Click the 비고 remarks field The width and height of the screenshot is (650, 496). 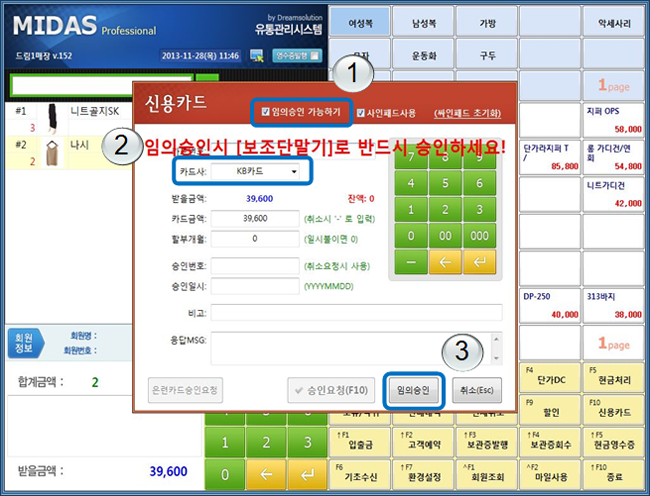click(357, 312)
